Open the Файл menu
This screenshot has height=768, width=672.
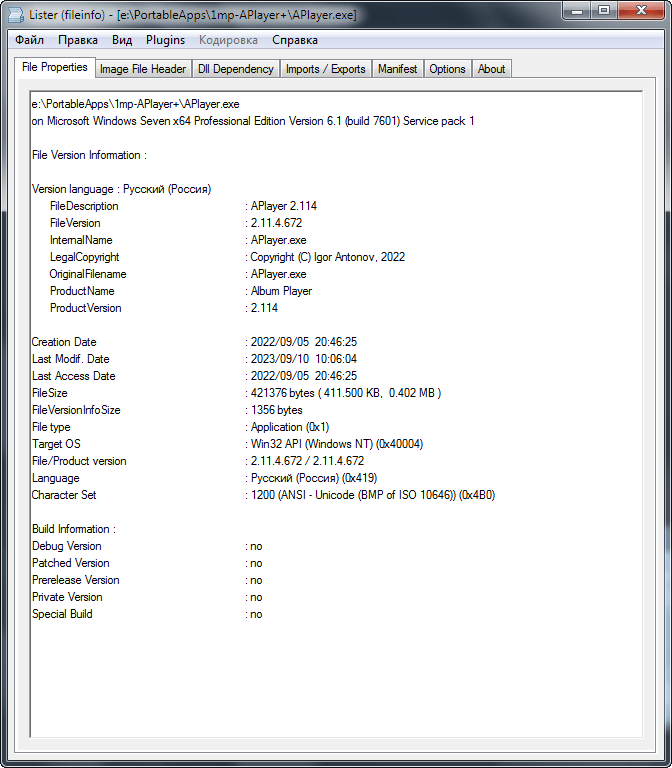29,40
